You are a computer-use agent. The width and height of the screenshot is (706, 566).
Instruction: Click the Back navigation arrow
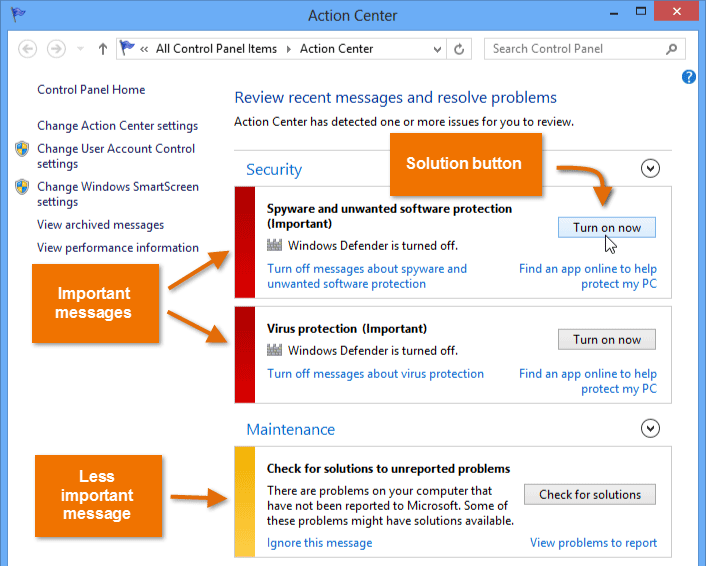coord(27,49)
